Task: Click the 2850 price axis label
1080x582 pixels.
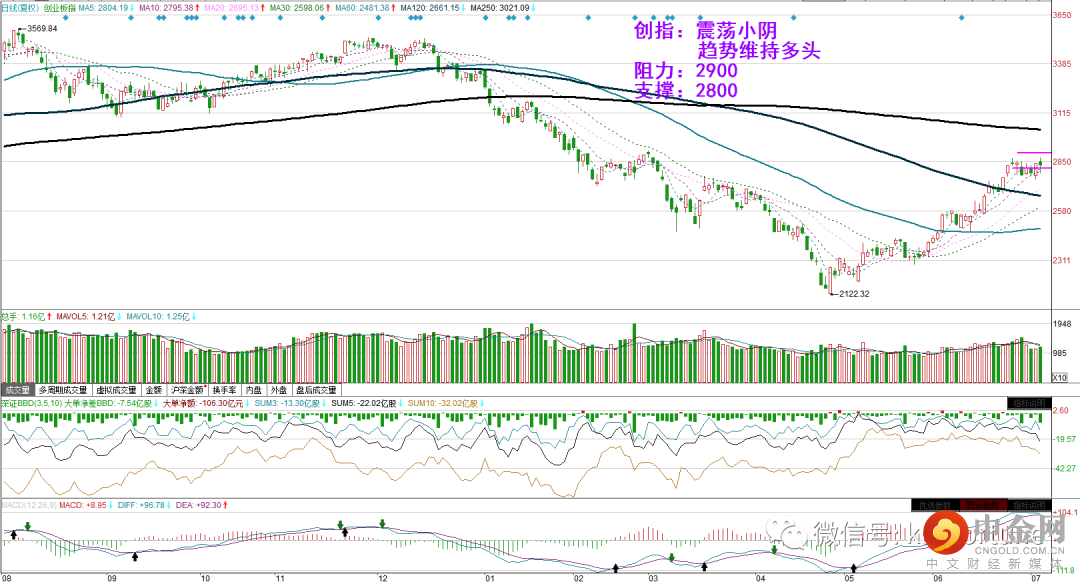Action: click(x=1061, y=162)
